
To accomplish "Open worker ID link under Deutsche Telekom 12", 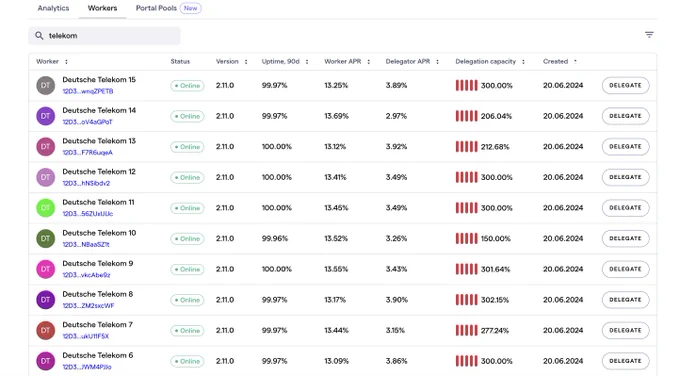I will pos(86,183).
